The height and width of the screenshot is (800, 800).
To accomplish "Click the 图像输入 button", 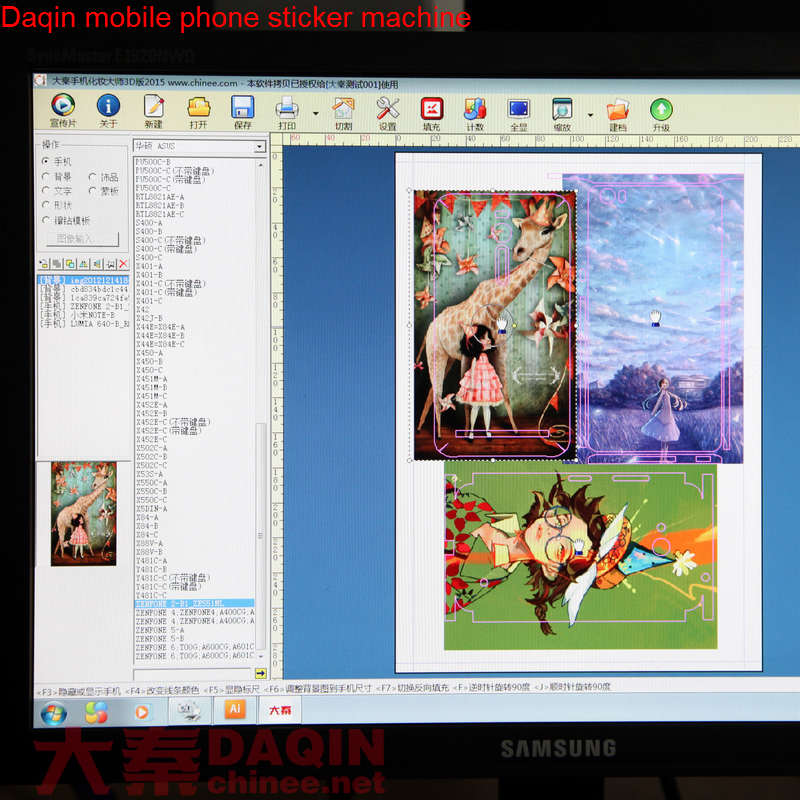I will click(x=83, y=238).
